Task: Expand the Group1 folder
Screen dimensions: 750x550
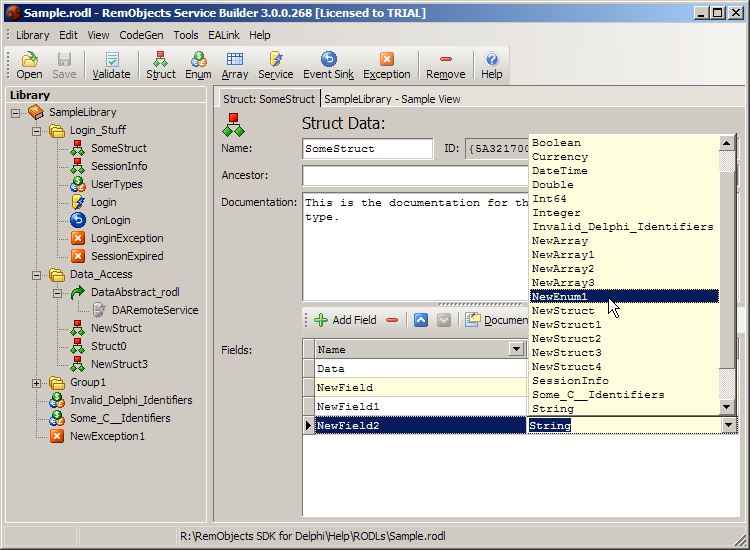Action: (x=36, y=384)
